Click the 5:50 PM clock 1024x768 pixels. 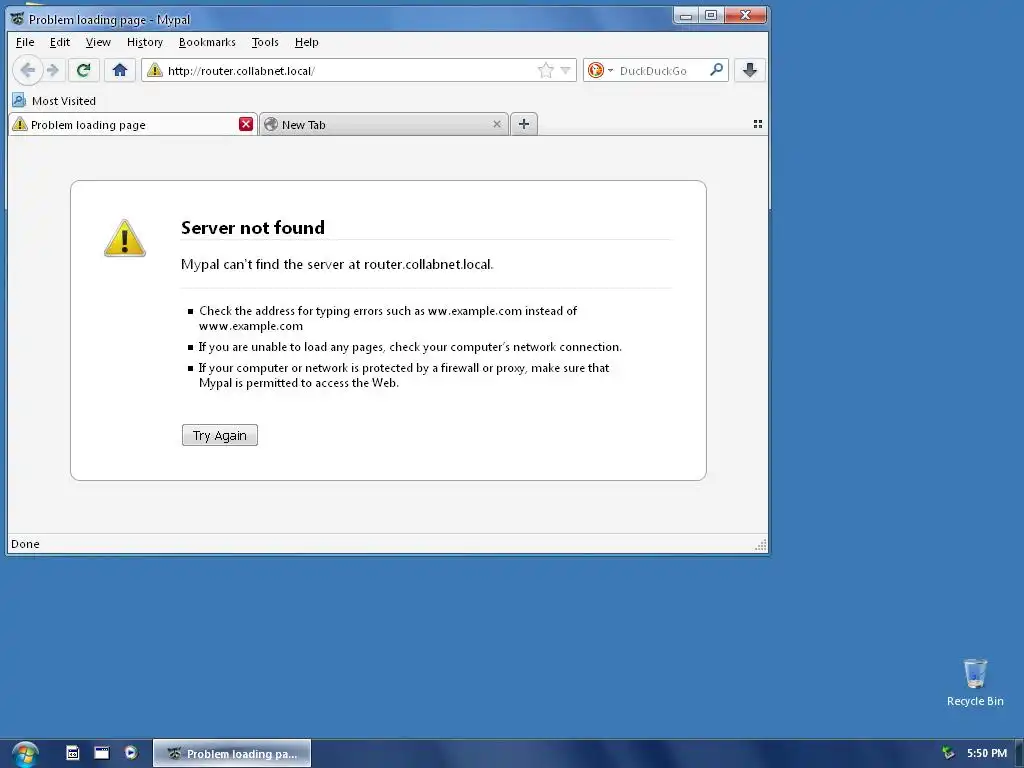click(987, 753)
